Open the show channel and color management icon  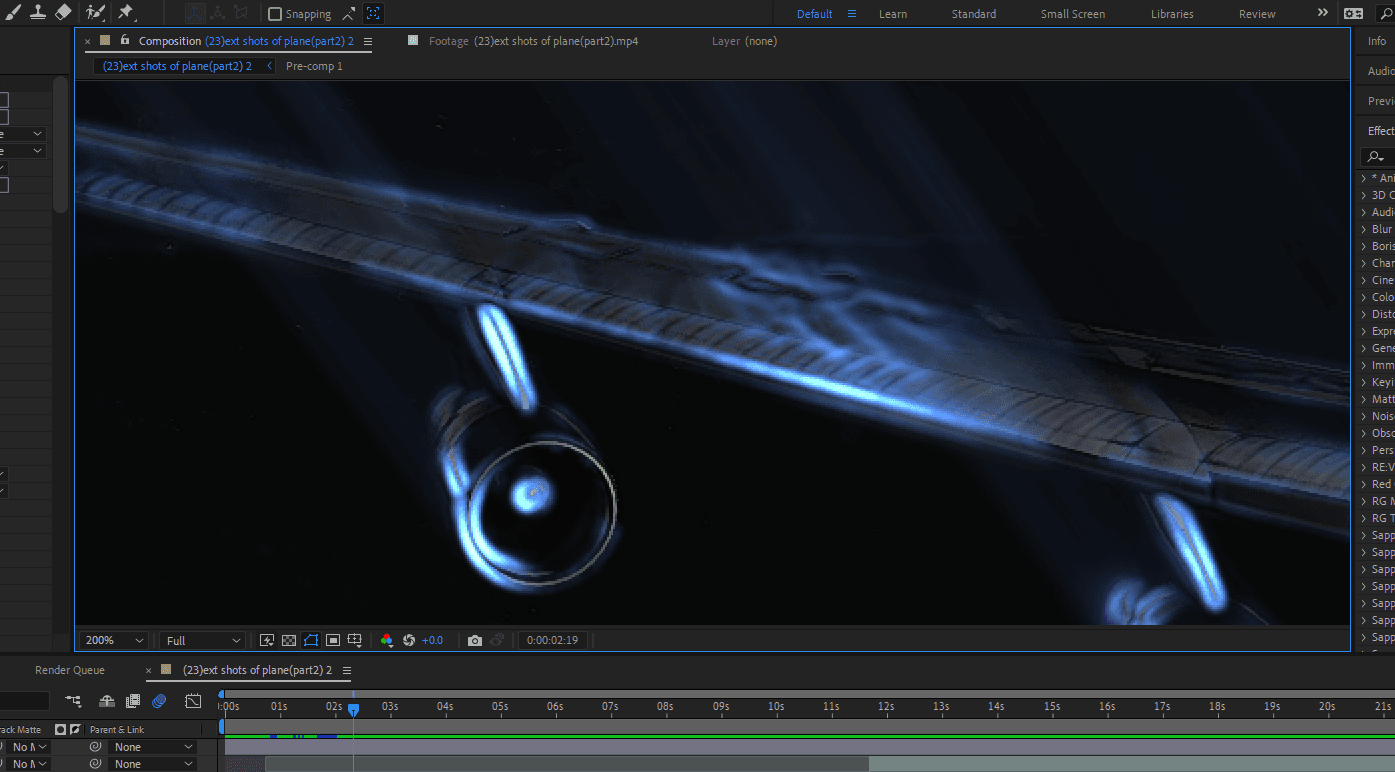(387, 640)
